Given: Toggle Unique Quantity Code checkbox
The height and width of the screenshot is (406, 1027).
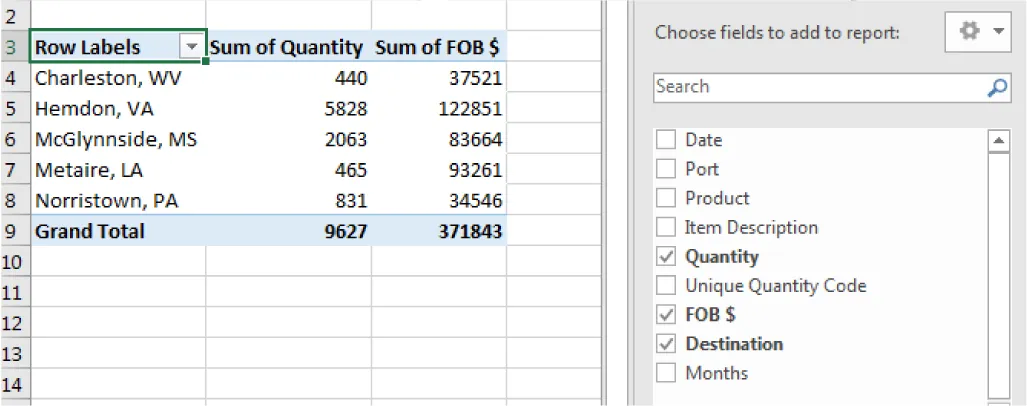Looking at the screenshot, I should point(665,286).
